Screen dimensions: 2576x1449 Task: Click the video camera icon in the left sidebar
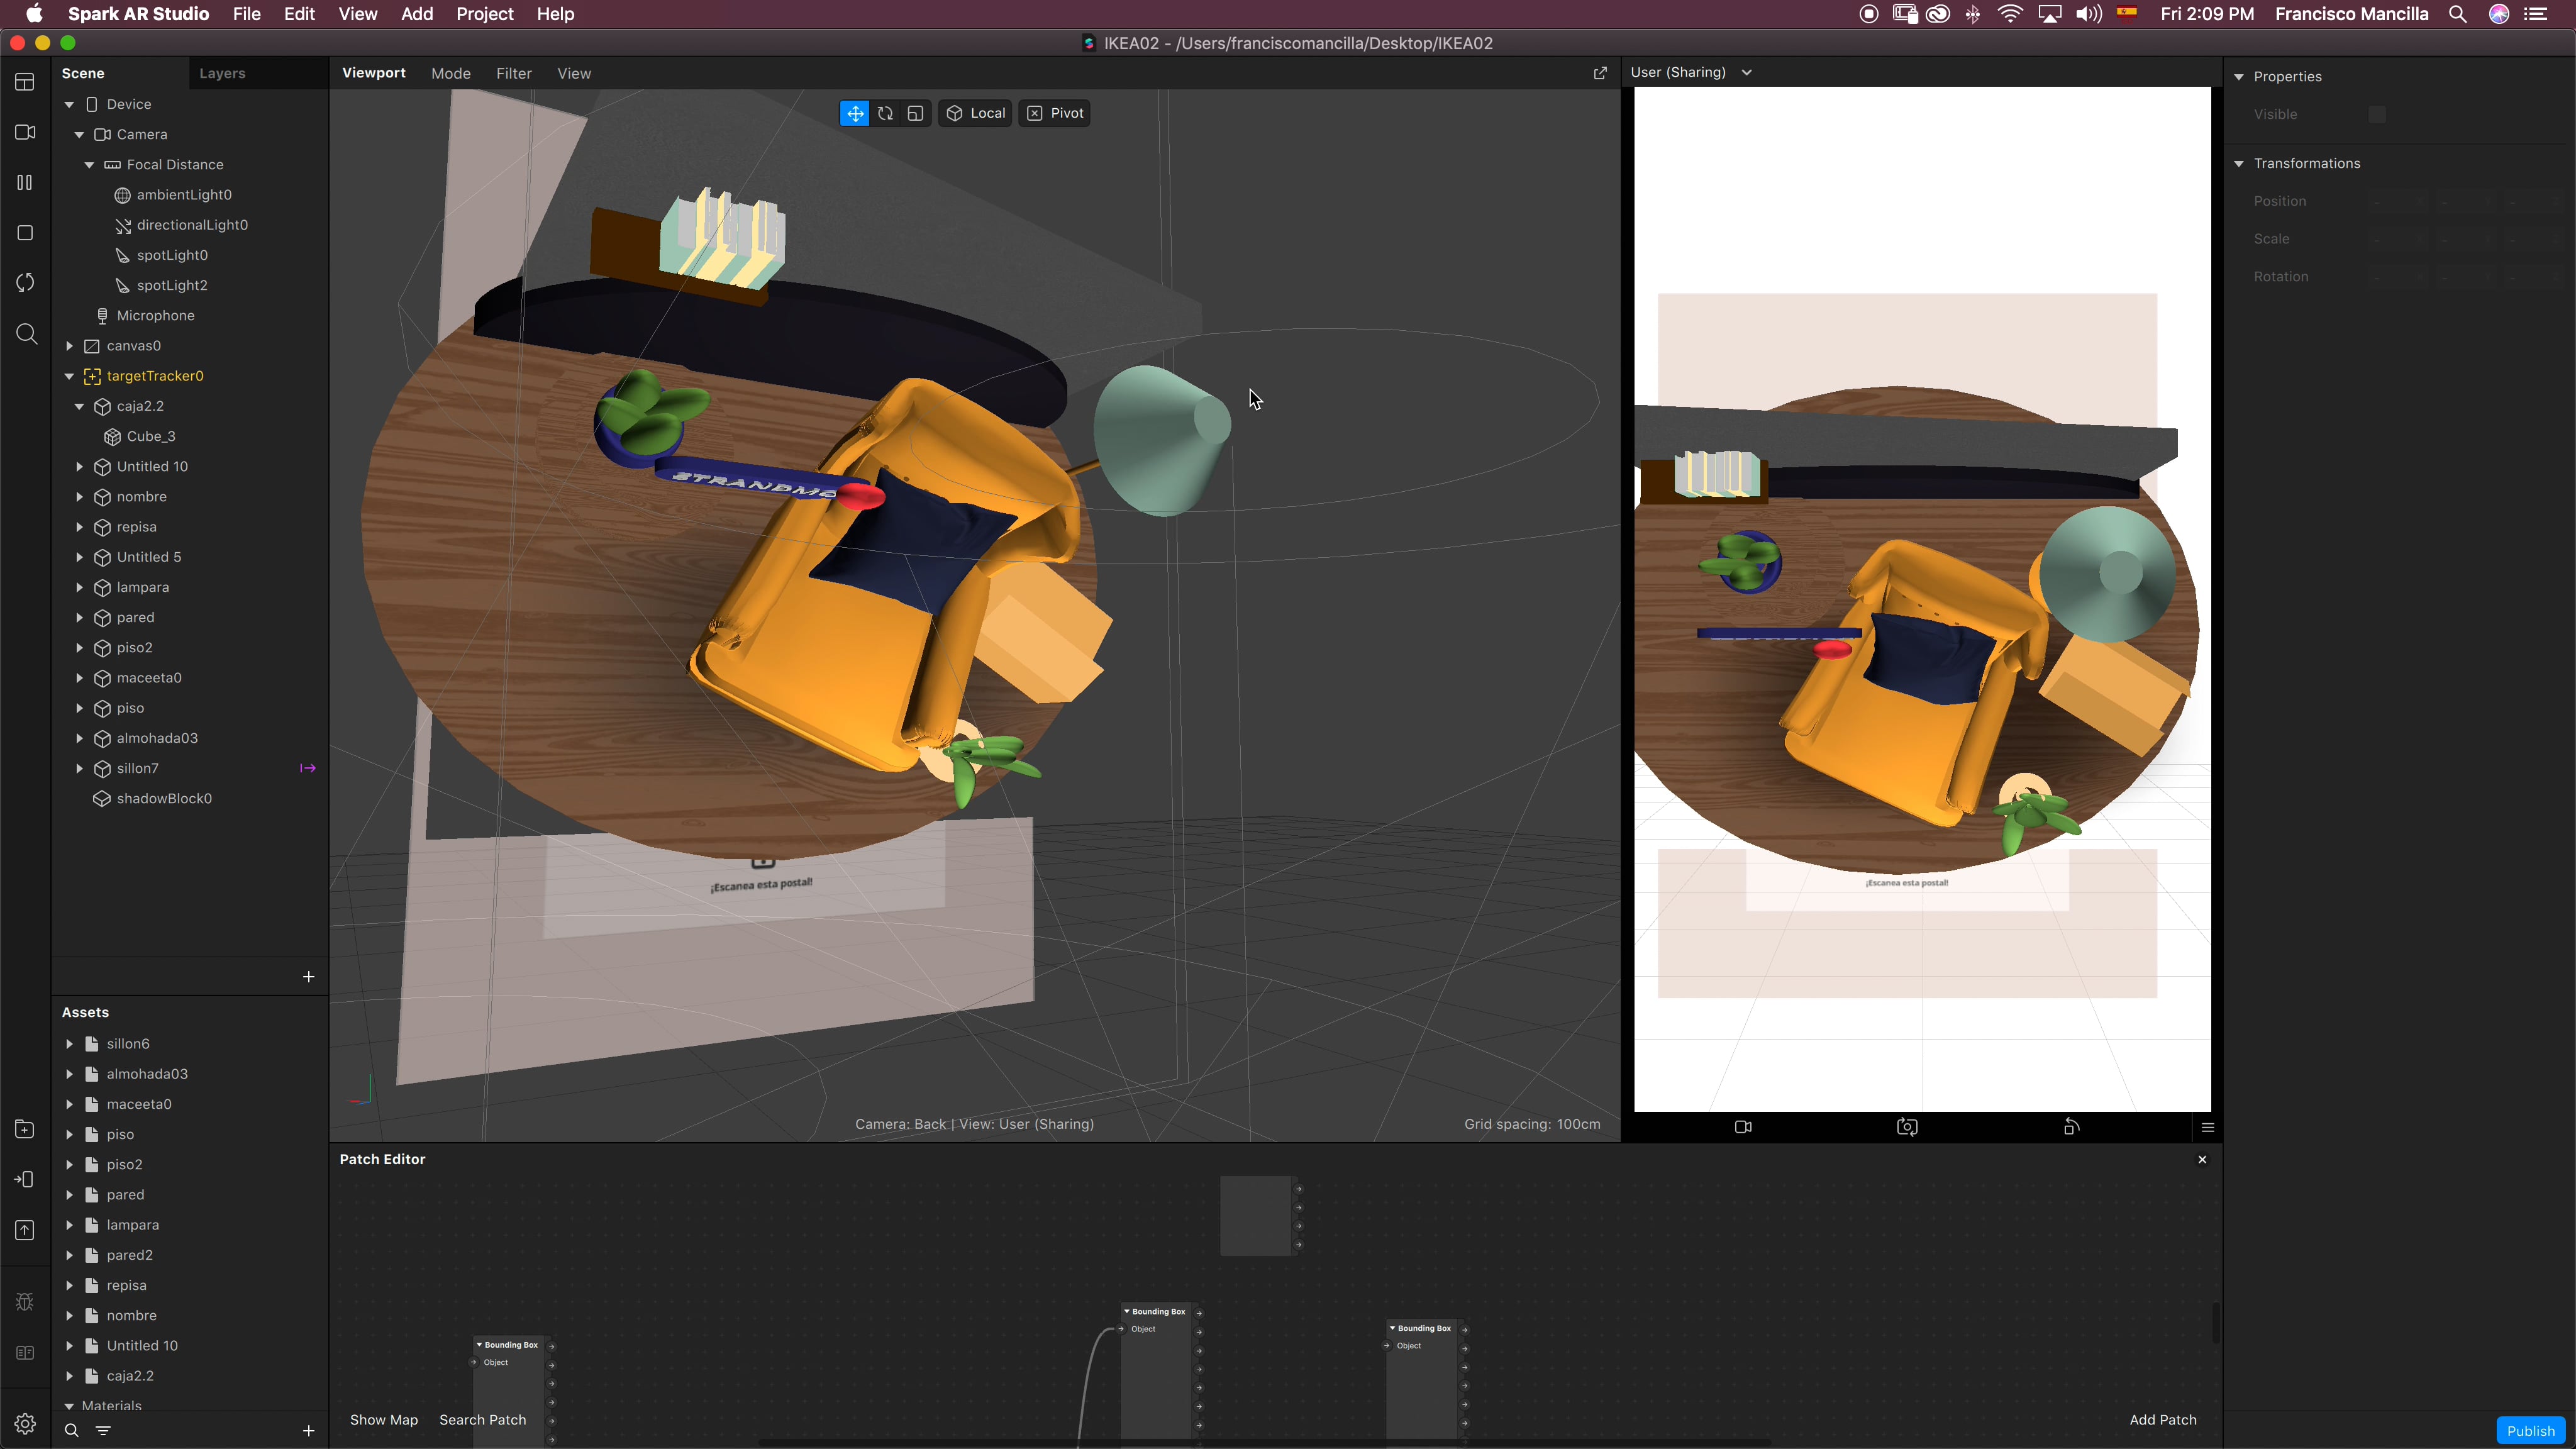point(25,132)
